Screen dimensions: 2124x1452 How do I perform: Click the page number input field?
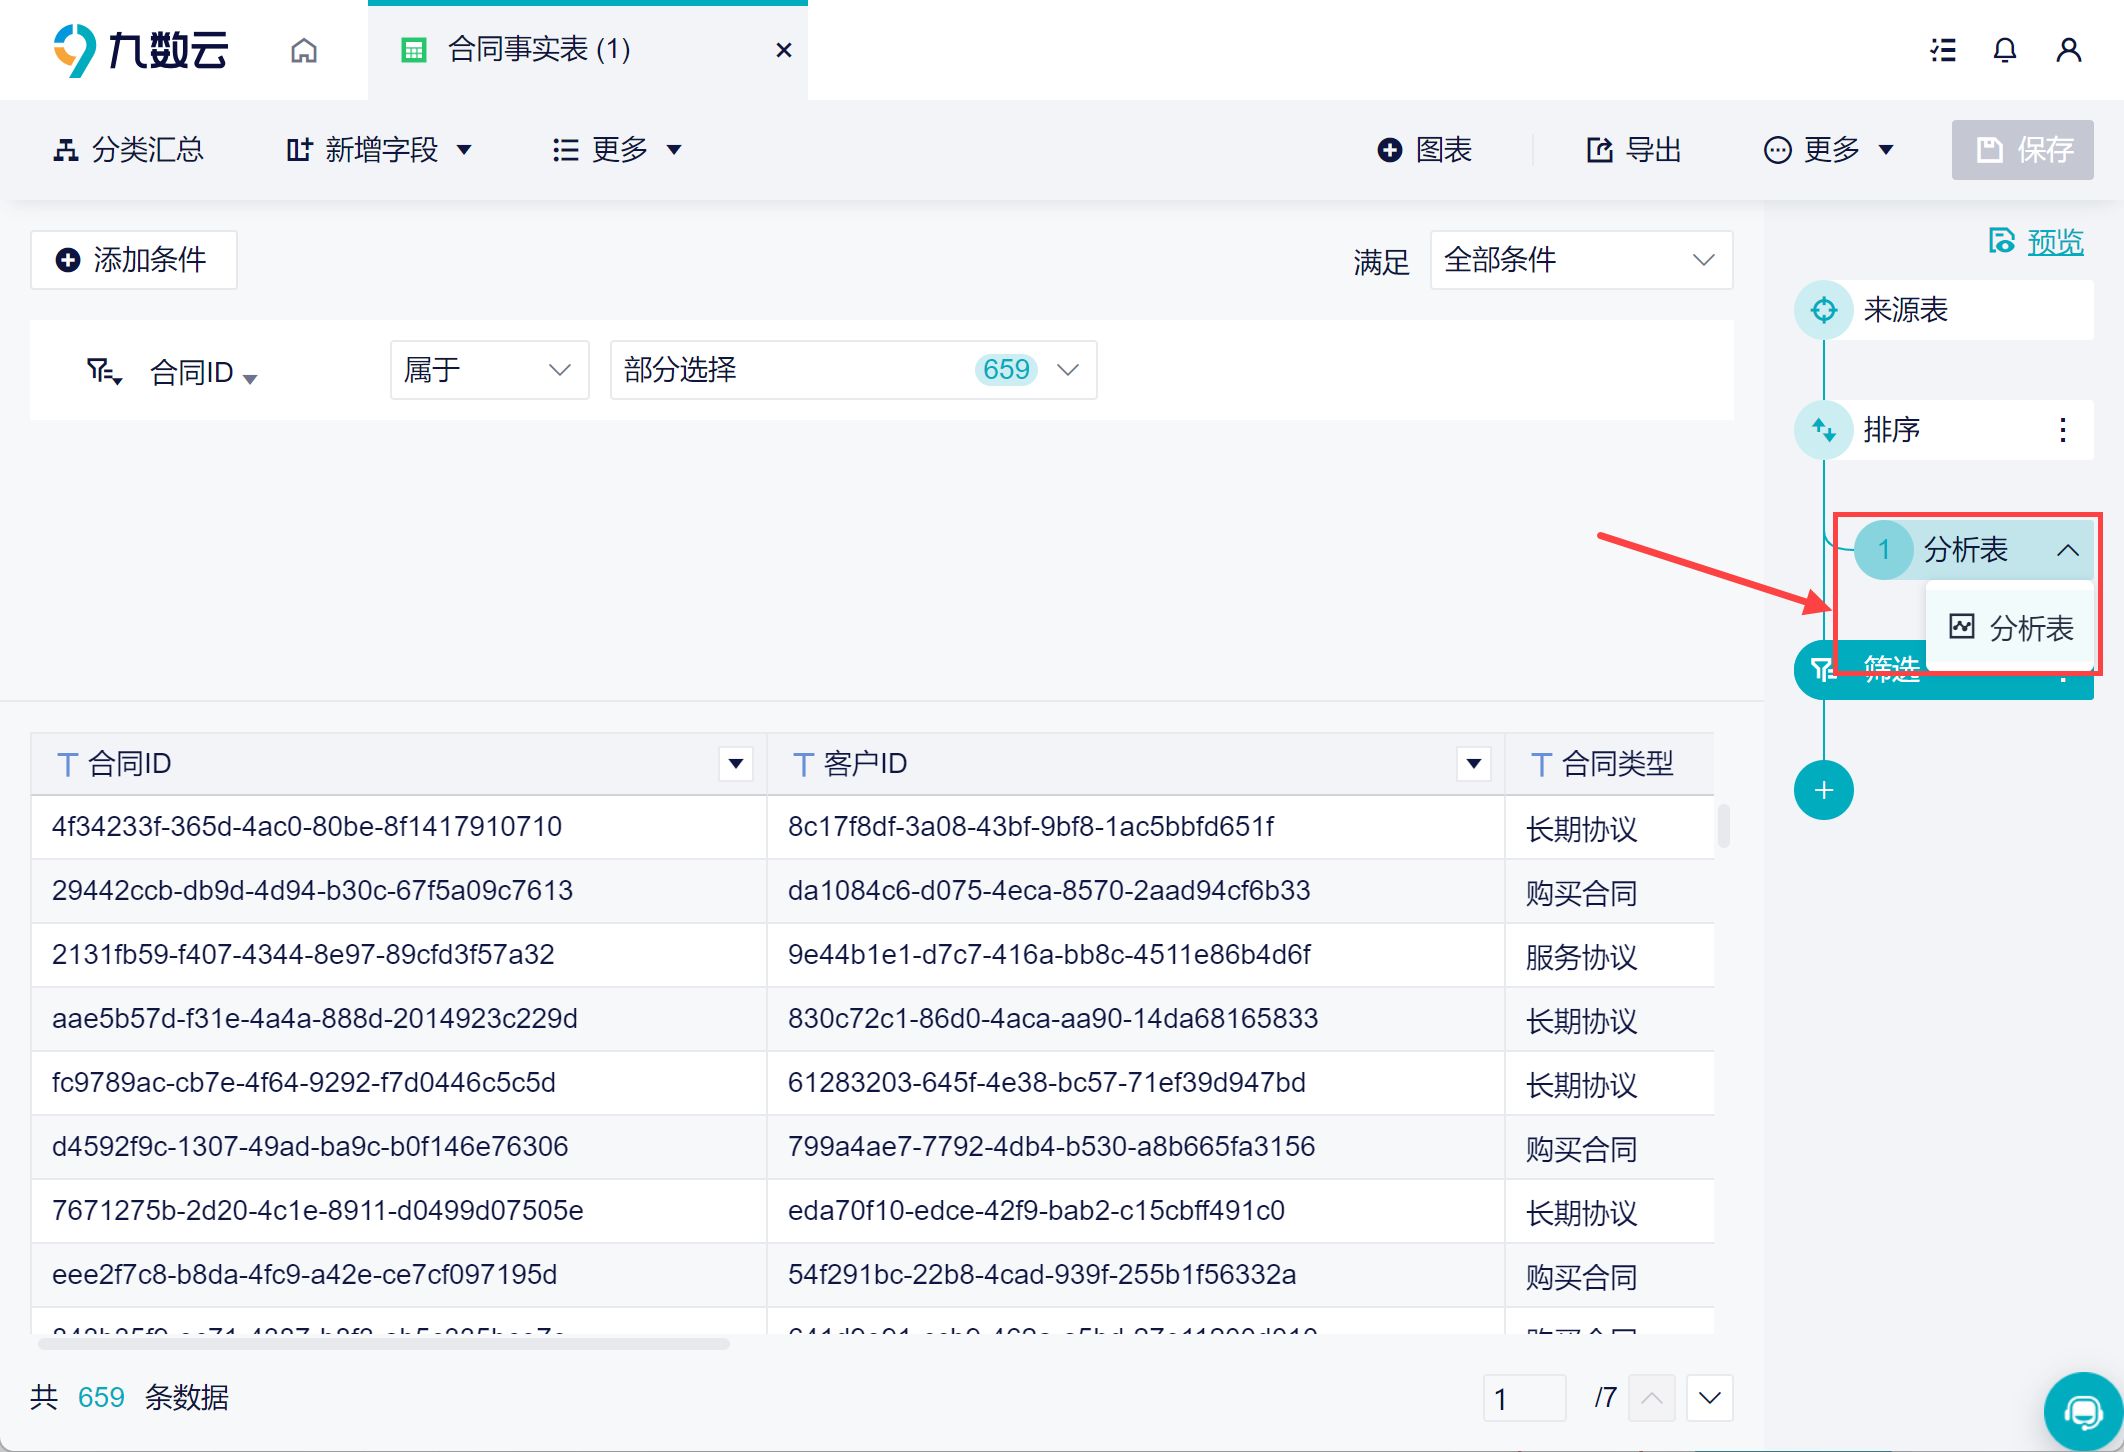1524,1397
